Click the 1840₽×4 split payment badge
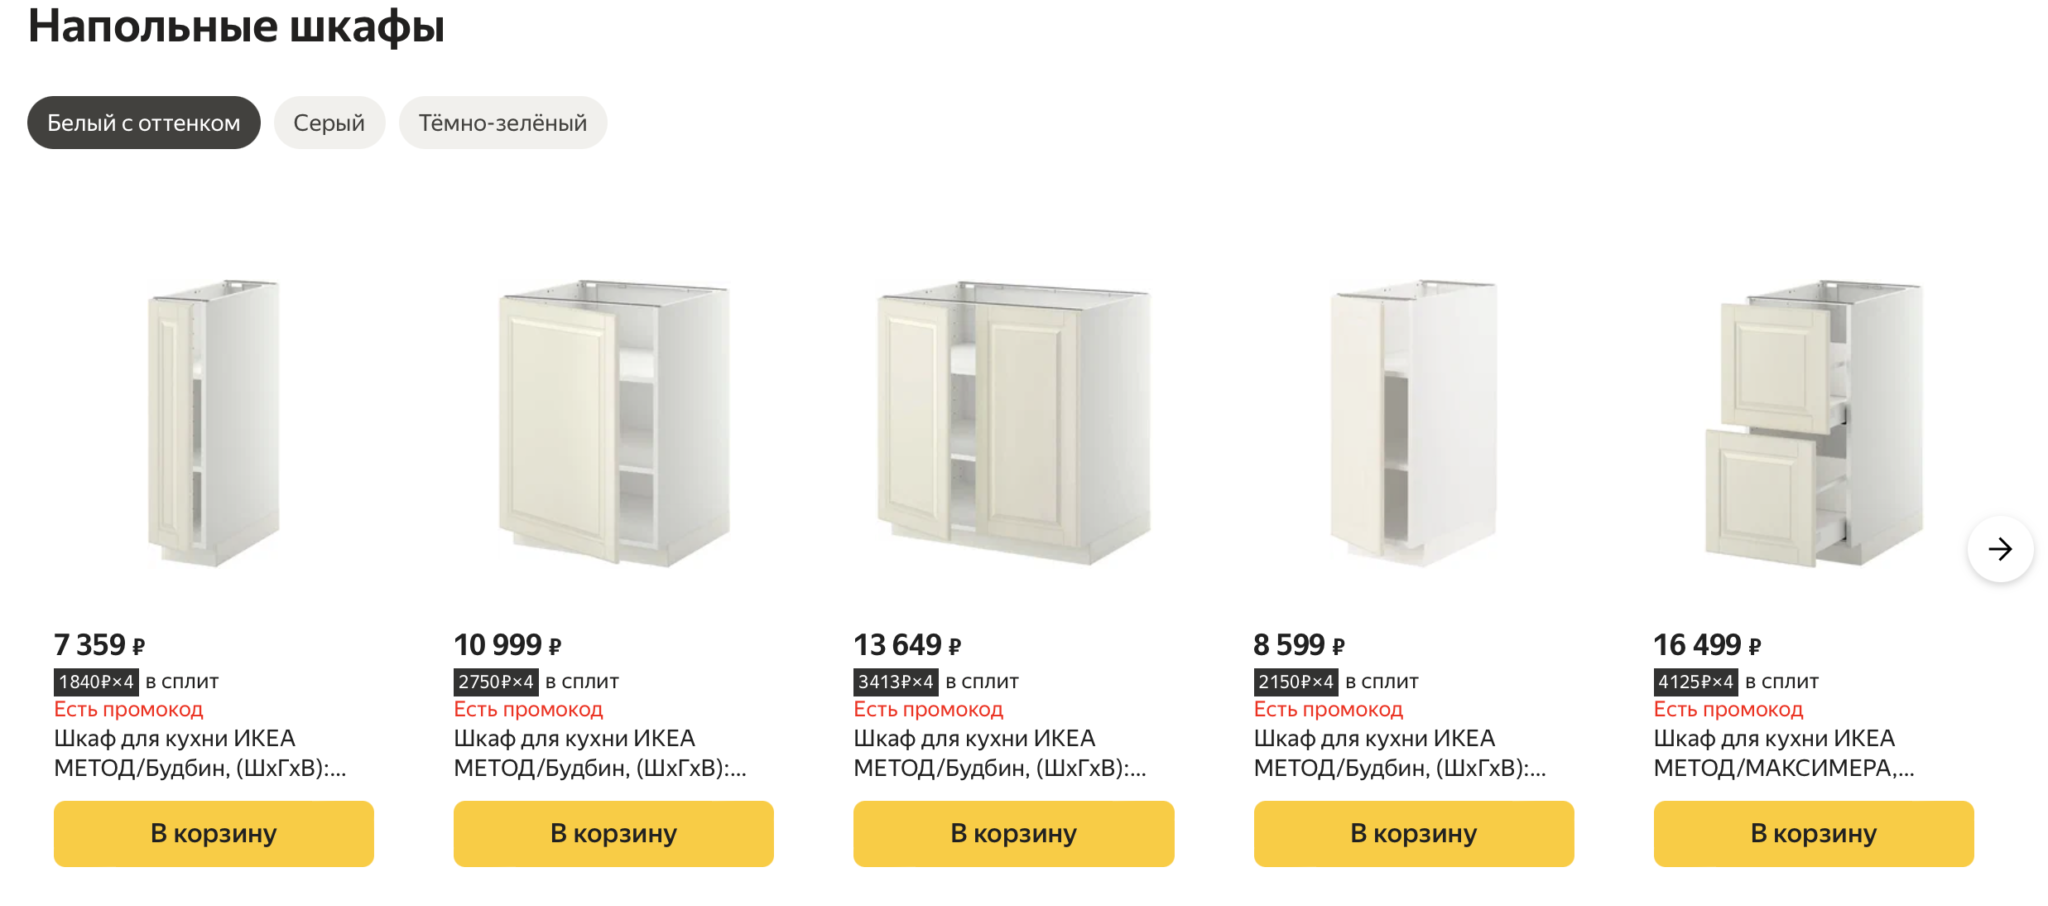This screenshot has width=2048, height=906. [x=96, y=682]
